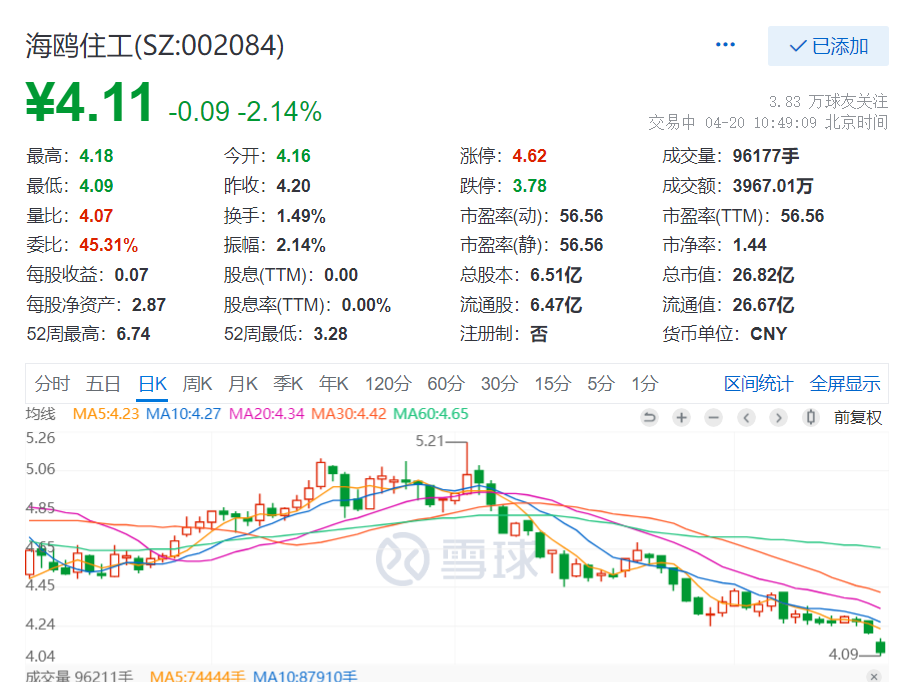921x682 pixels.
Task: Click the 最高 value 4.18
Action: click(x=96, y=156)
